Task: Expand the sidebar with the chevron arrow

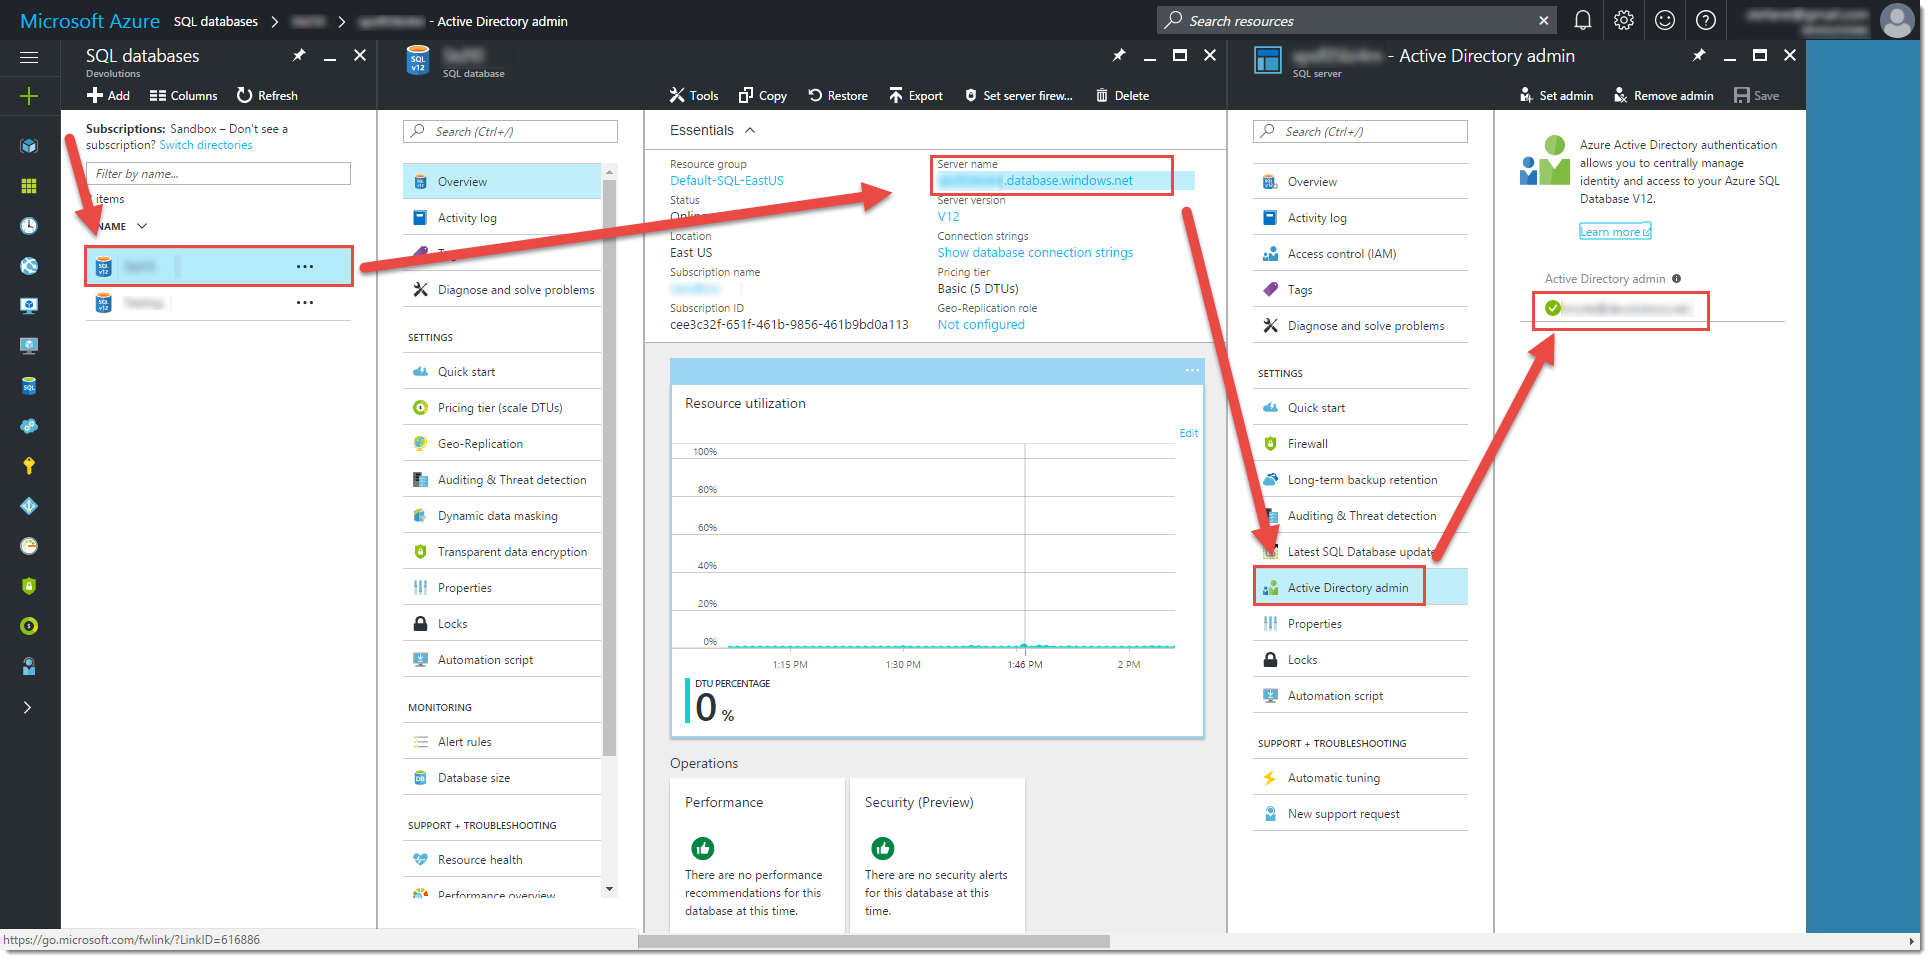Action: tap(28, 707)
